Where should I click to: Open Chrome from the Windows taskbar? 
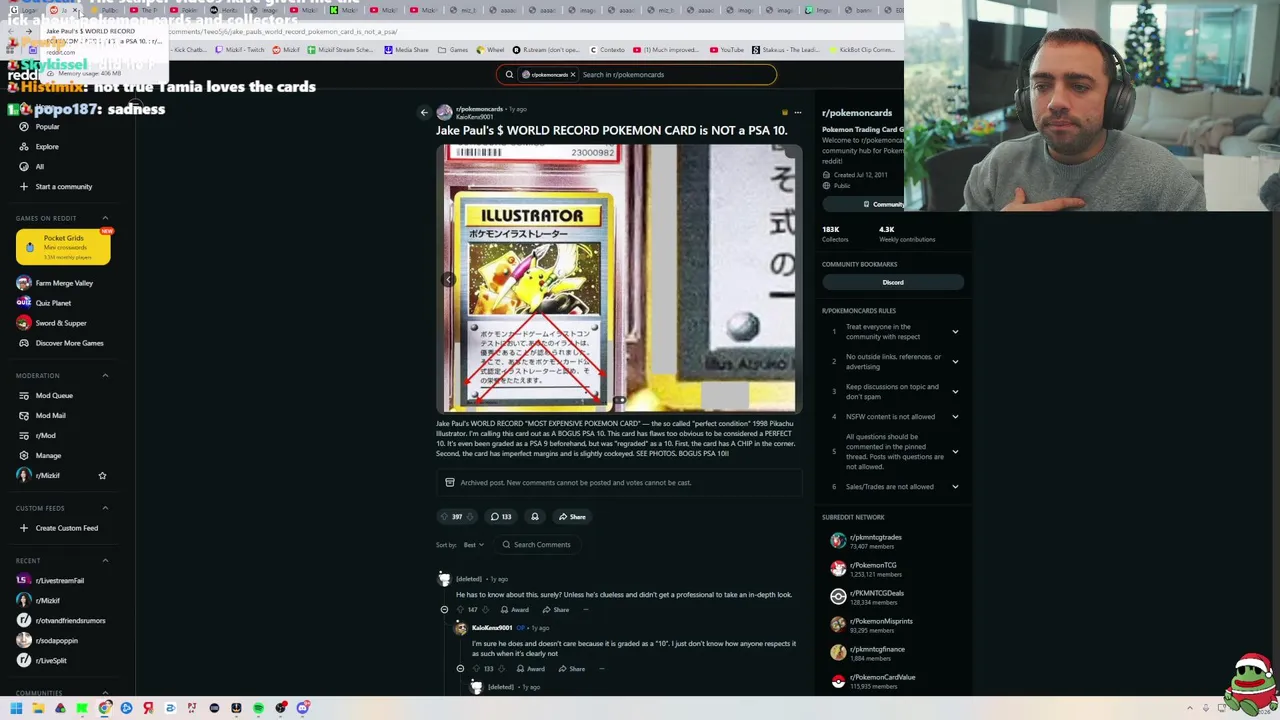[x=104, y=708]
